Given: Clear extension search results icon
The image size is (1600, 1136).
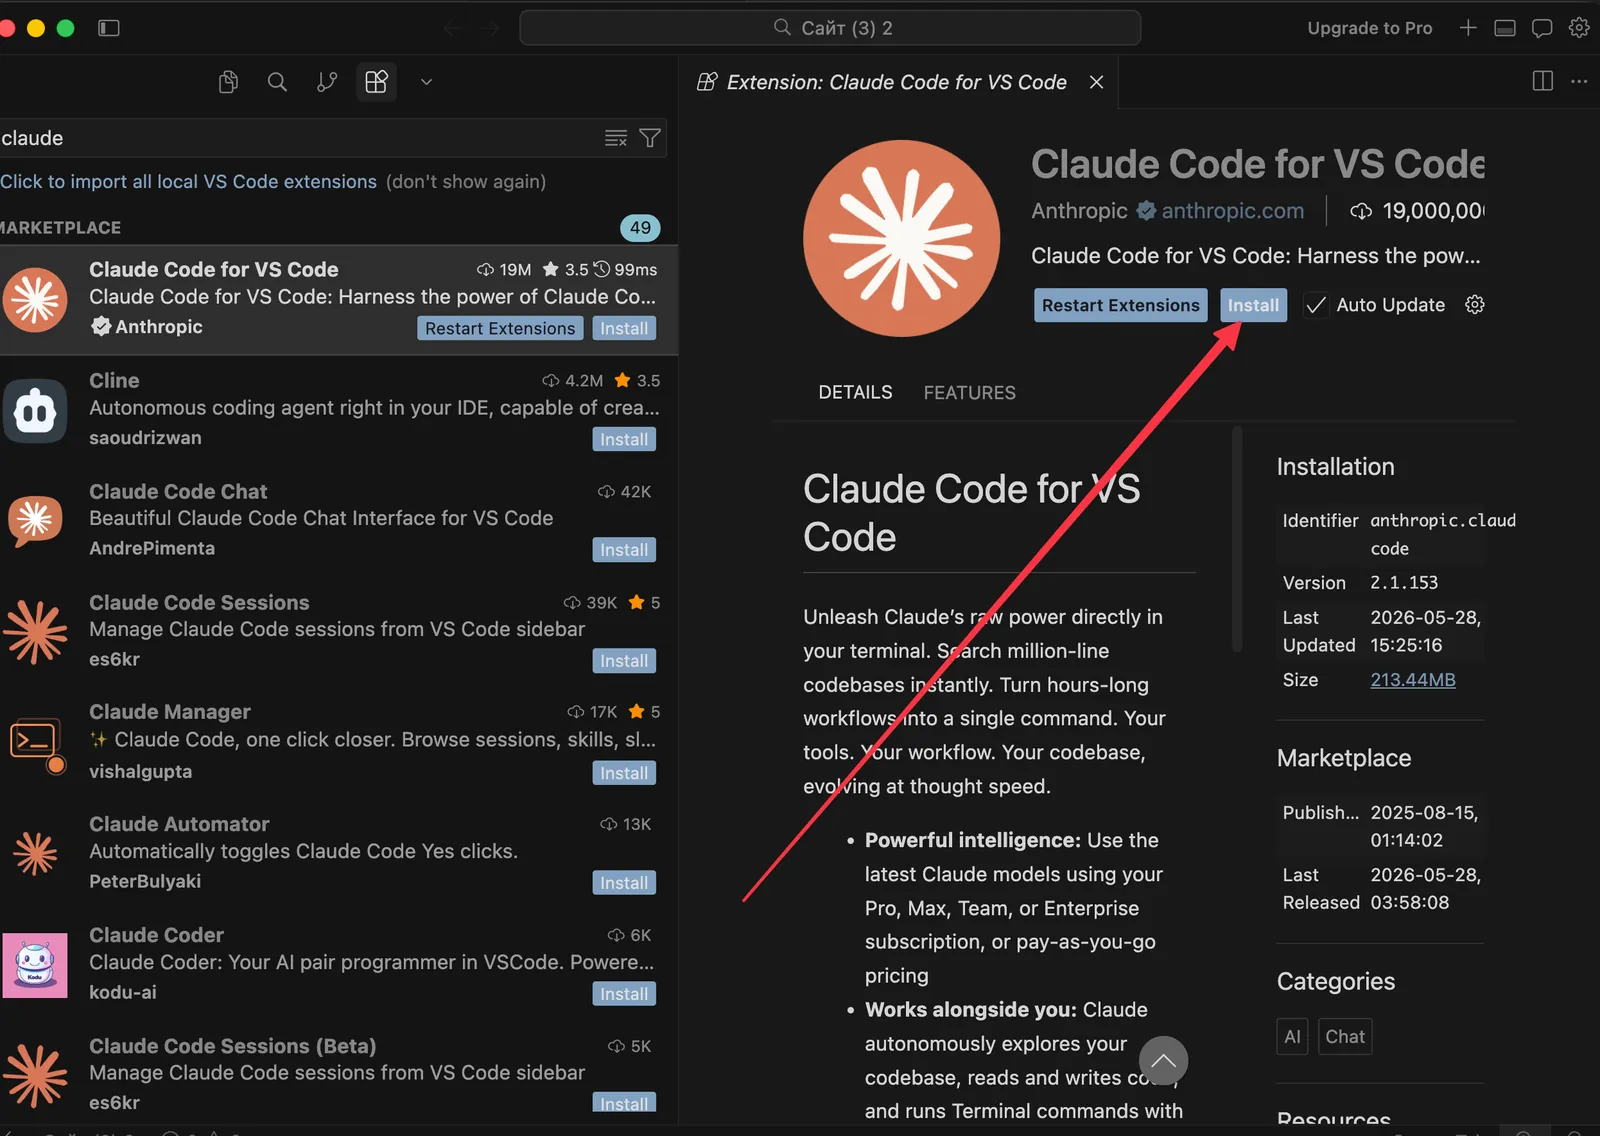Looking at the screenshot, I should tap(616, 138).
